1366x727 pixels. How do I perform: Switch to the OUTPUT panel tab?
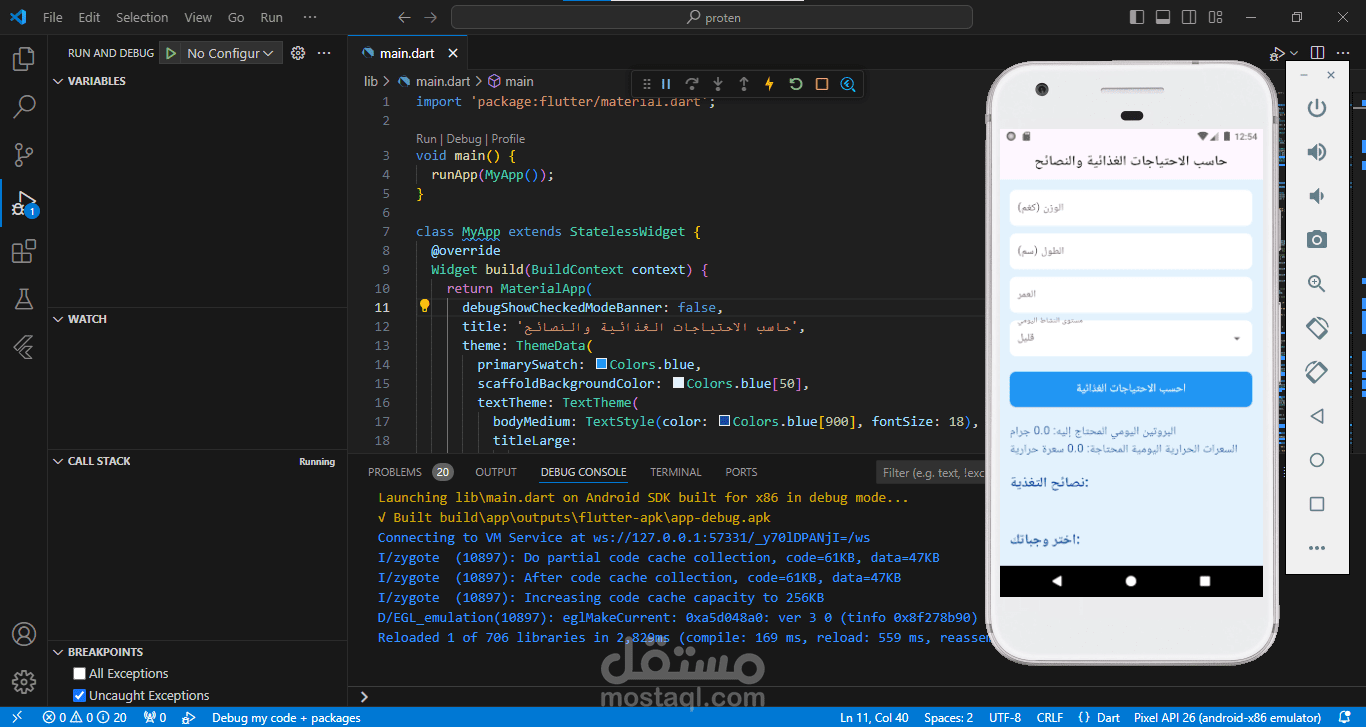pos(496,472)
